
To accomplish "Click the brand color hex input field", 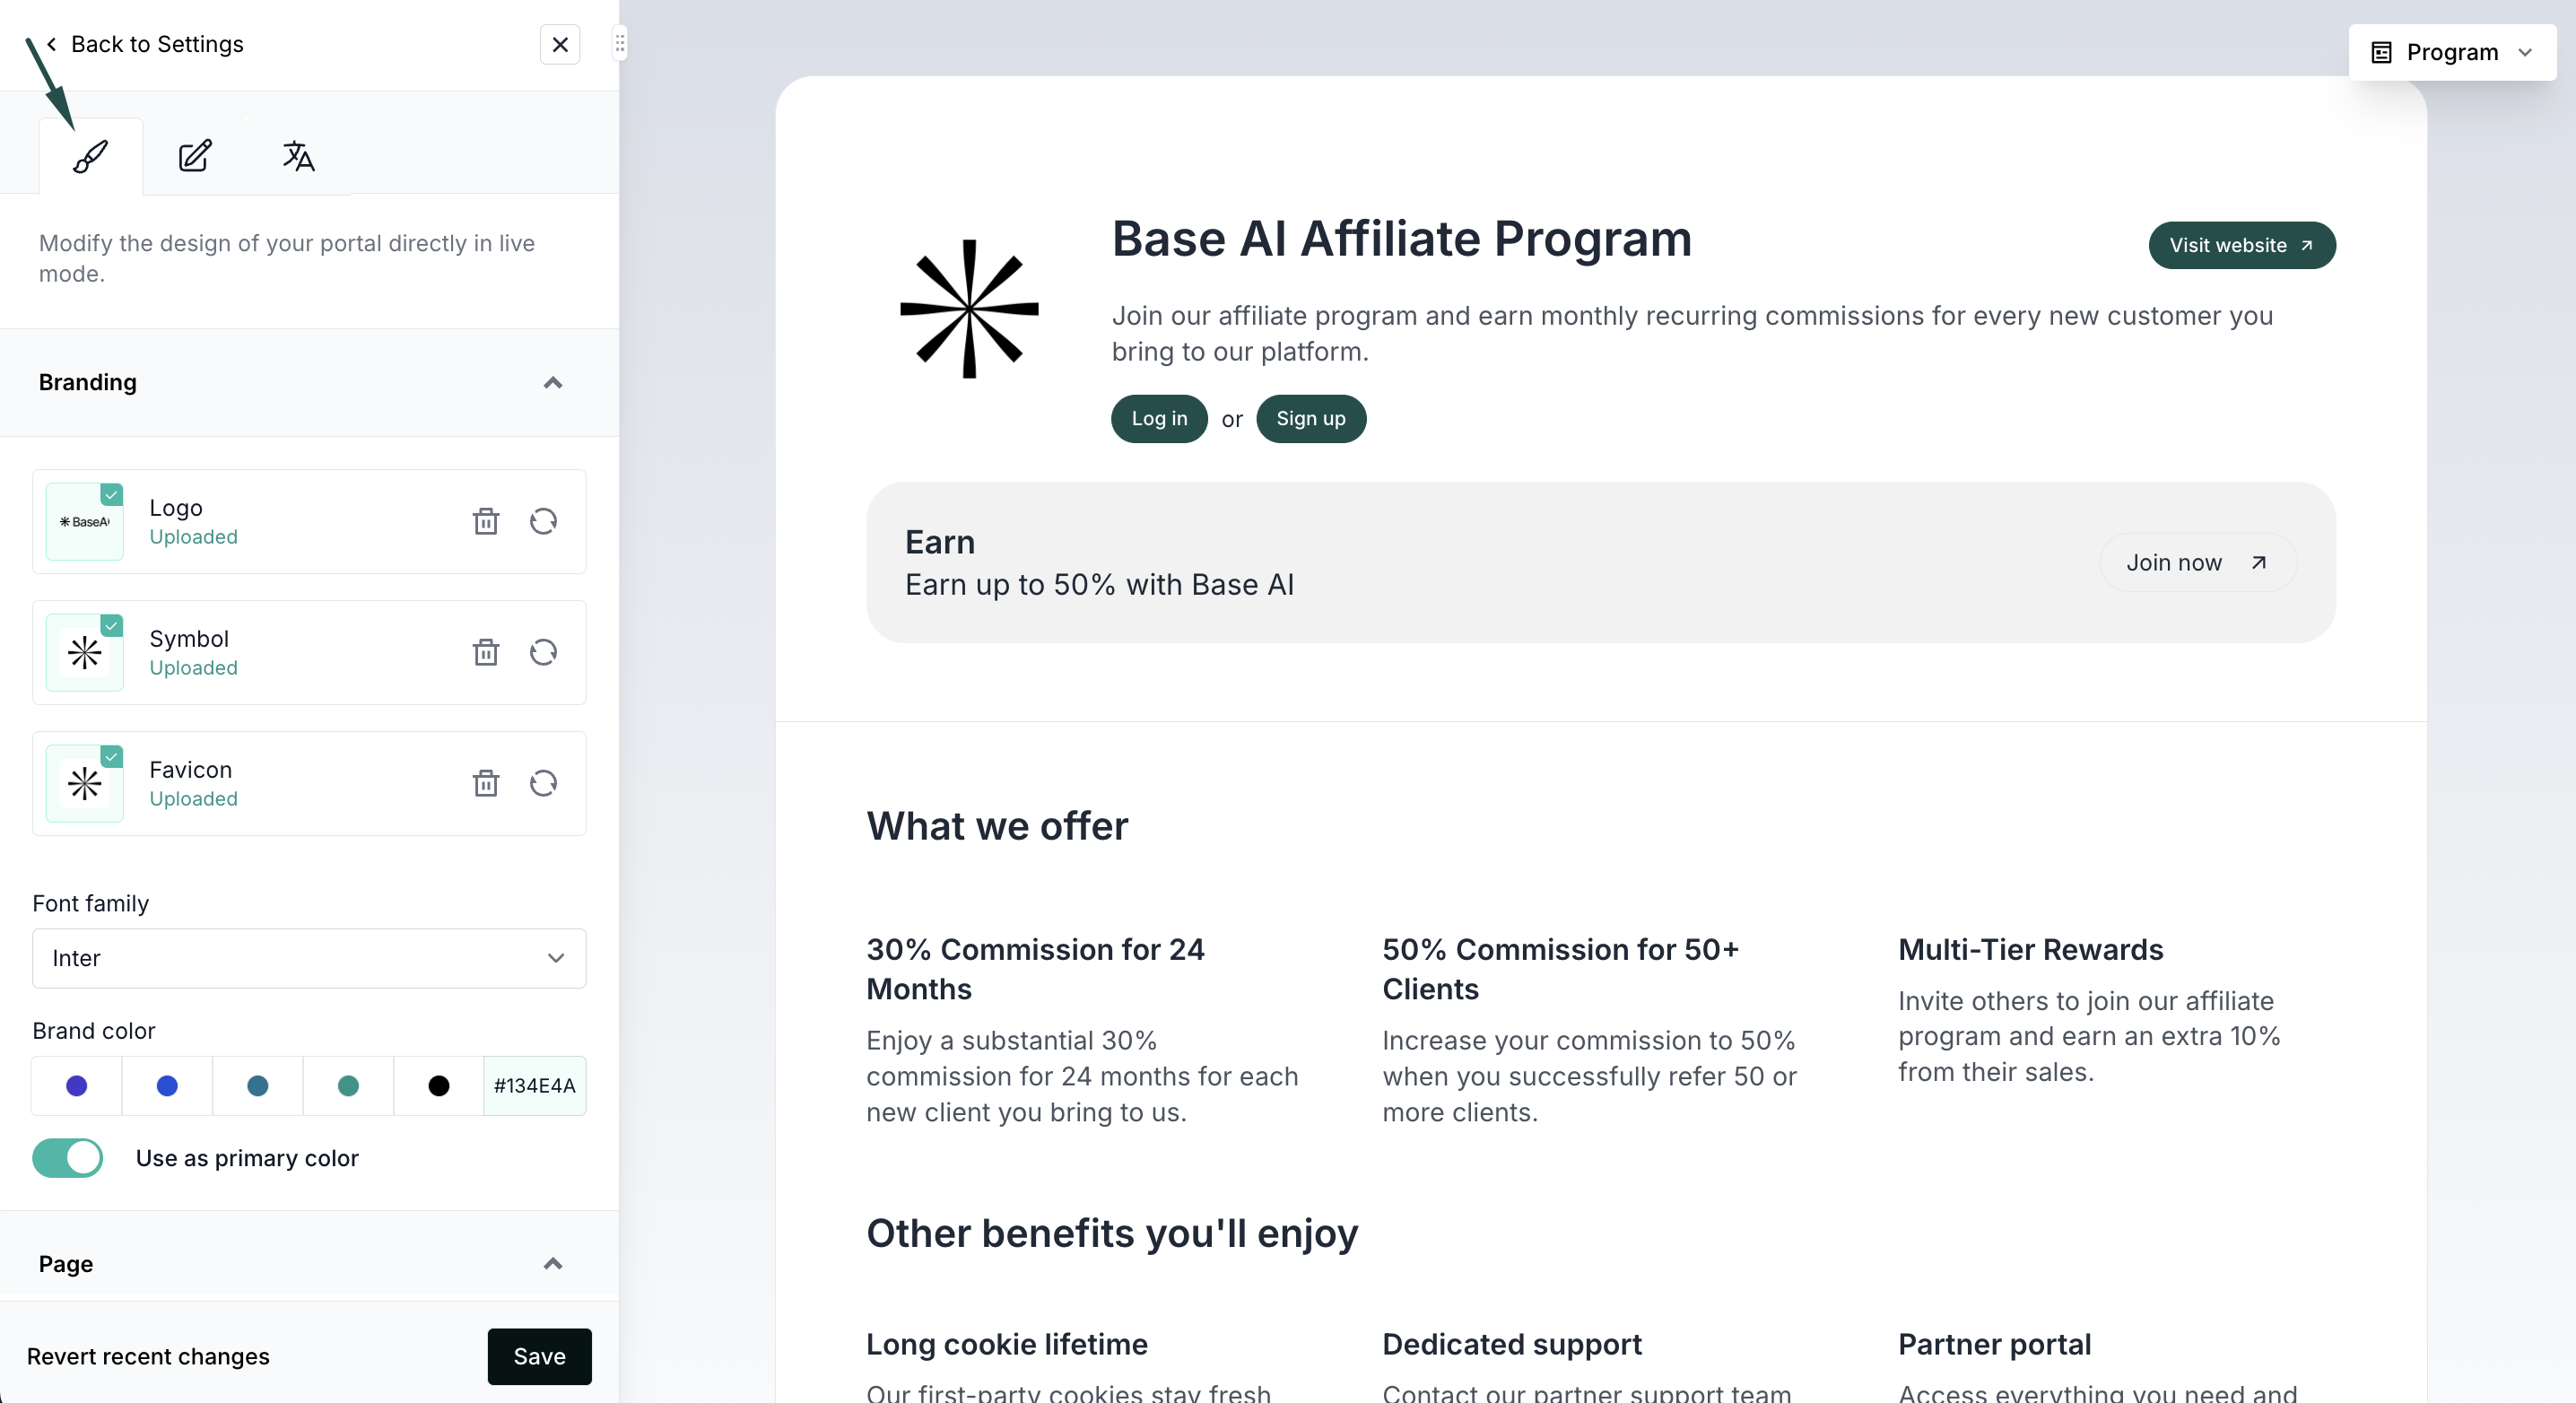I will click(x=535, y=1086).
